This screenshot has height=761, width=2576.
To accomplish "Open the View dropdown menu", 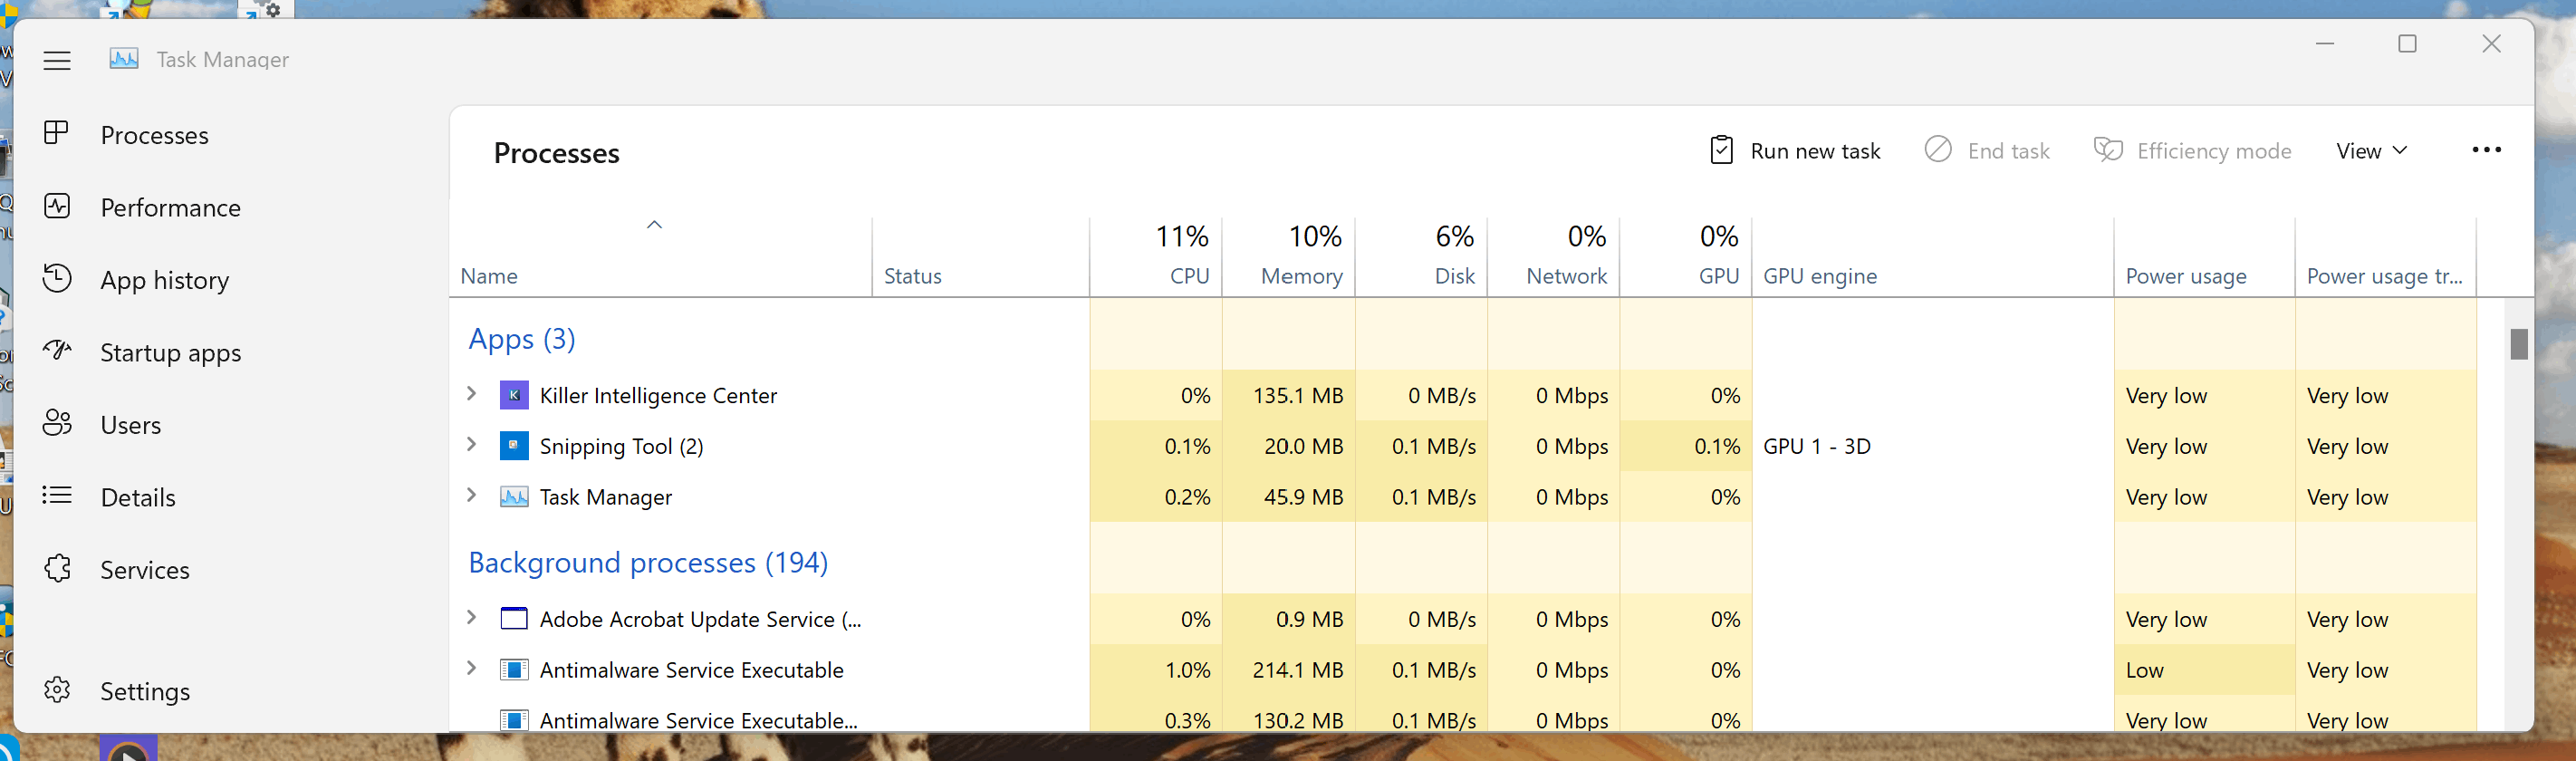I will point(2371,151).
